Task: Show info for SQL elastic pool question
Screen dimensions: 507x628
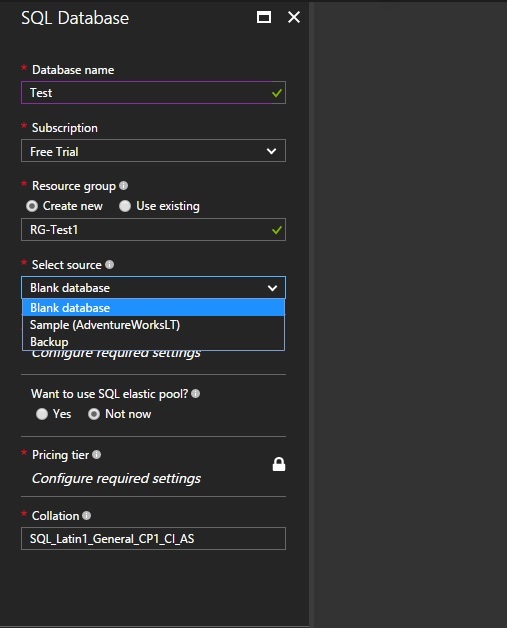Action: tap(195, 393)
